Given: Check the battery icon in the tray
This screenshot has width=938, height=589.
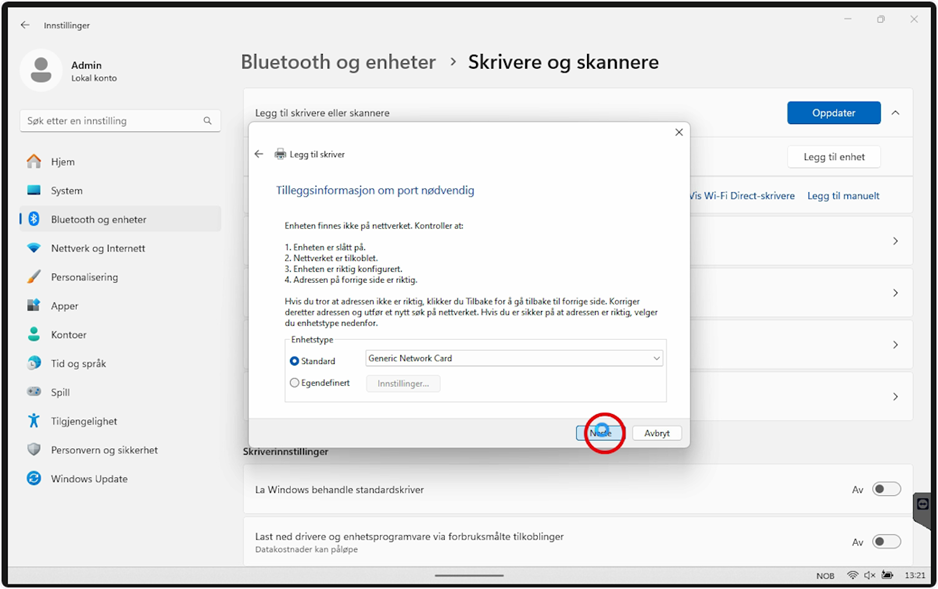Looking at the screenshot, I should coord(887,575).
